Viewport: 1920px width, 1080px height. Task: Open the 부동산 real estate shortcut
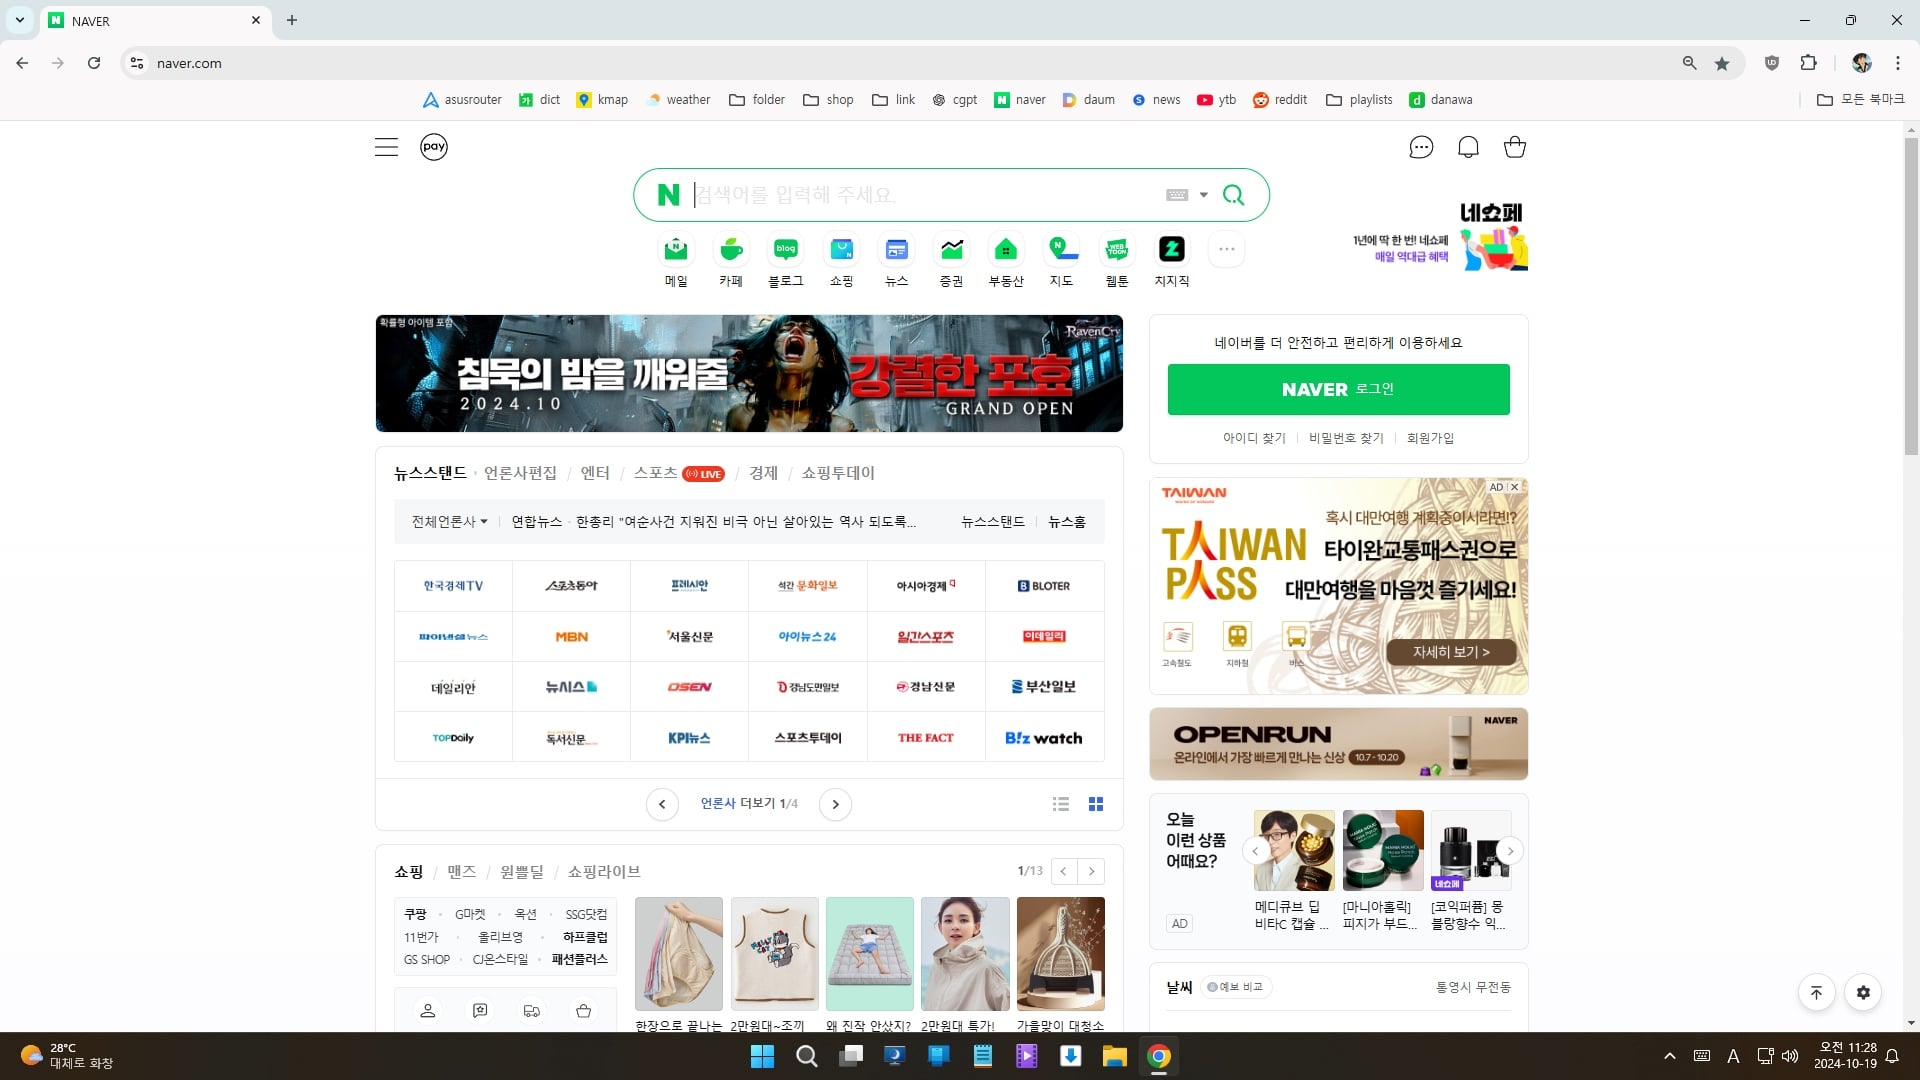1006,260
